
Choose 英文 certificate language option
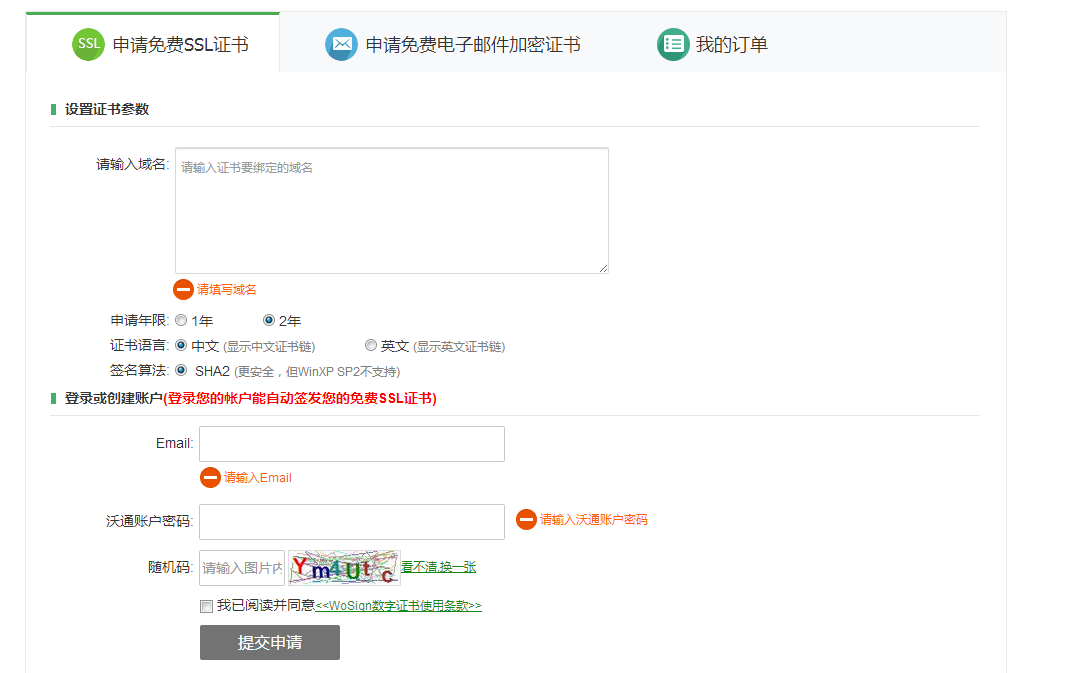click(371, 345)
